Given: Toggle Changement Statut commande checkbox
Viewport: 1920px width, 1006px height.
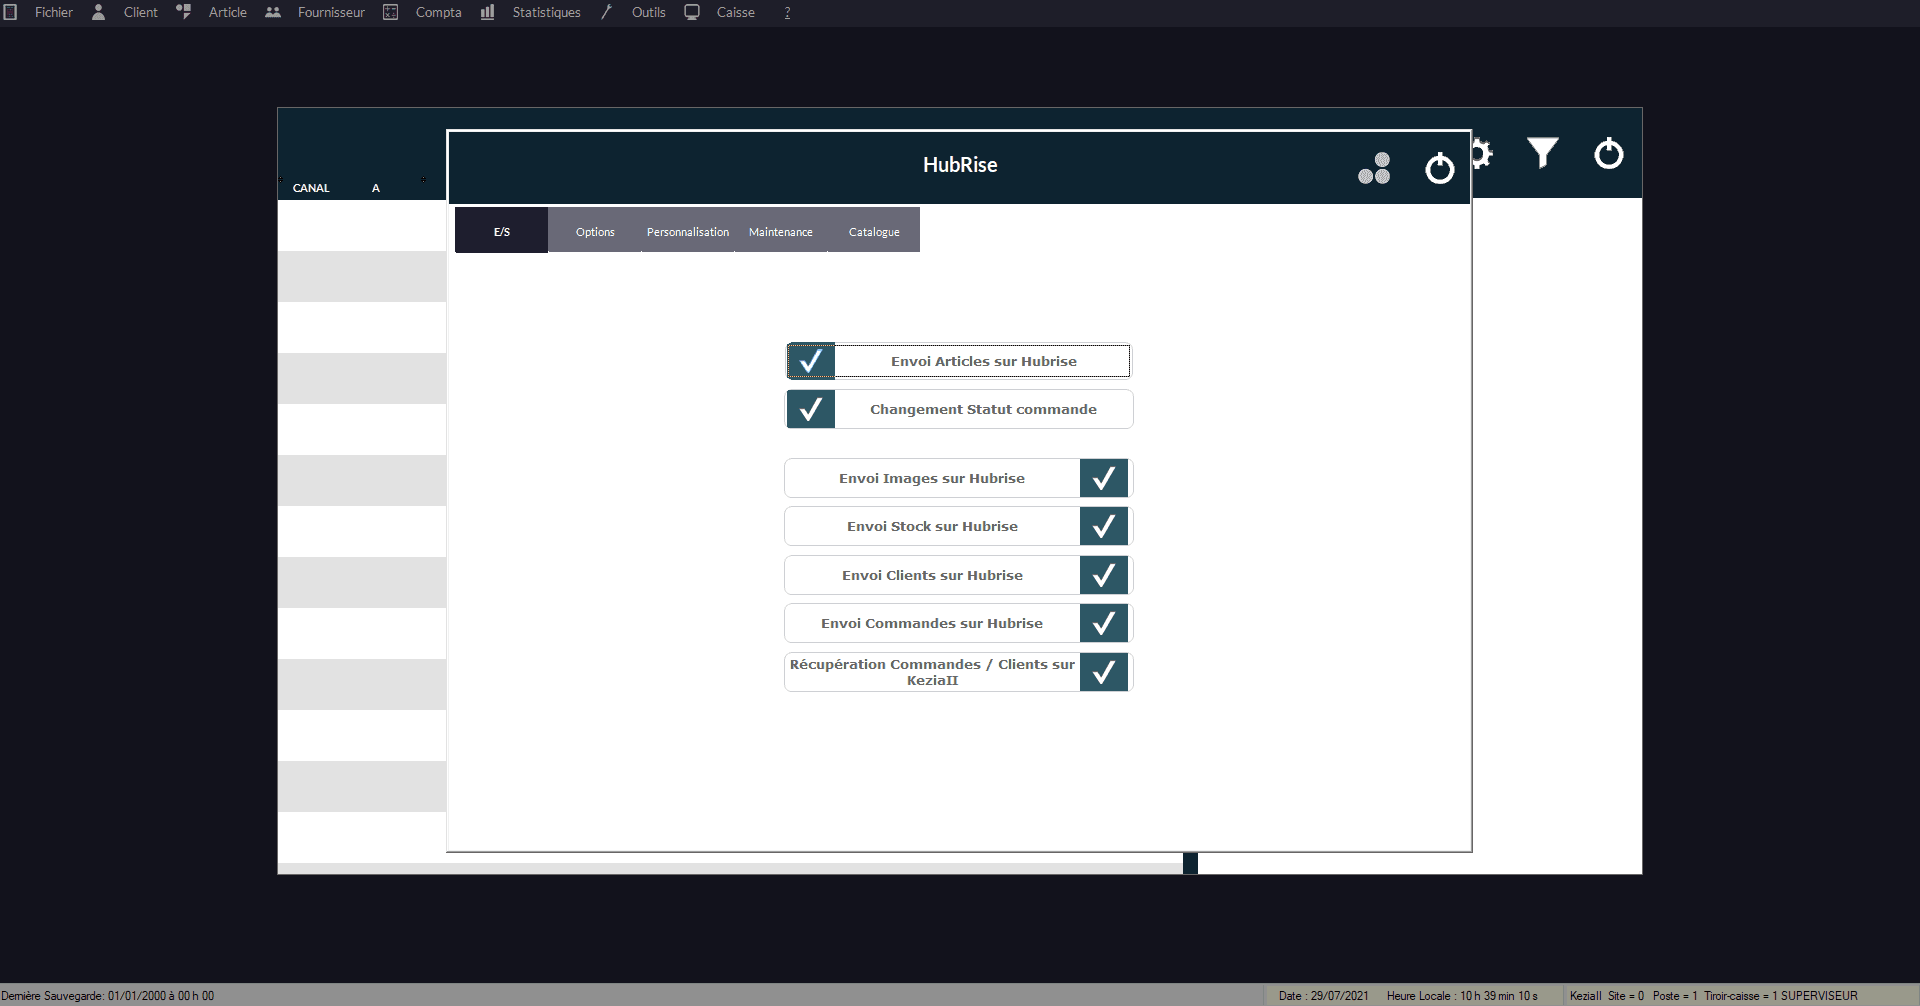Looking at the screenshot, I should pos(811,409).
